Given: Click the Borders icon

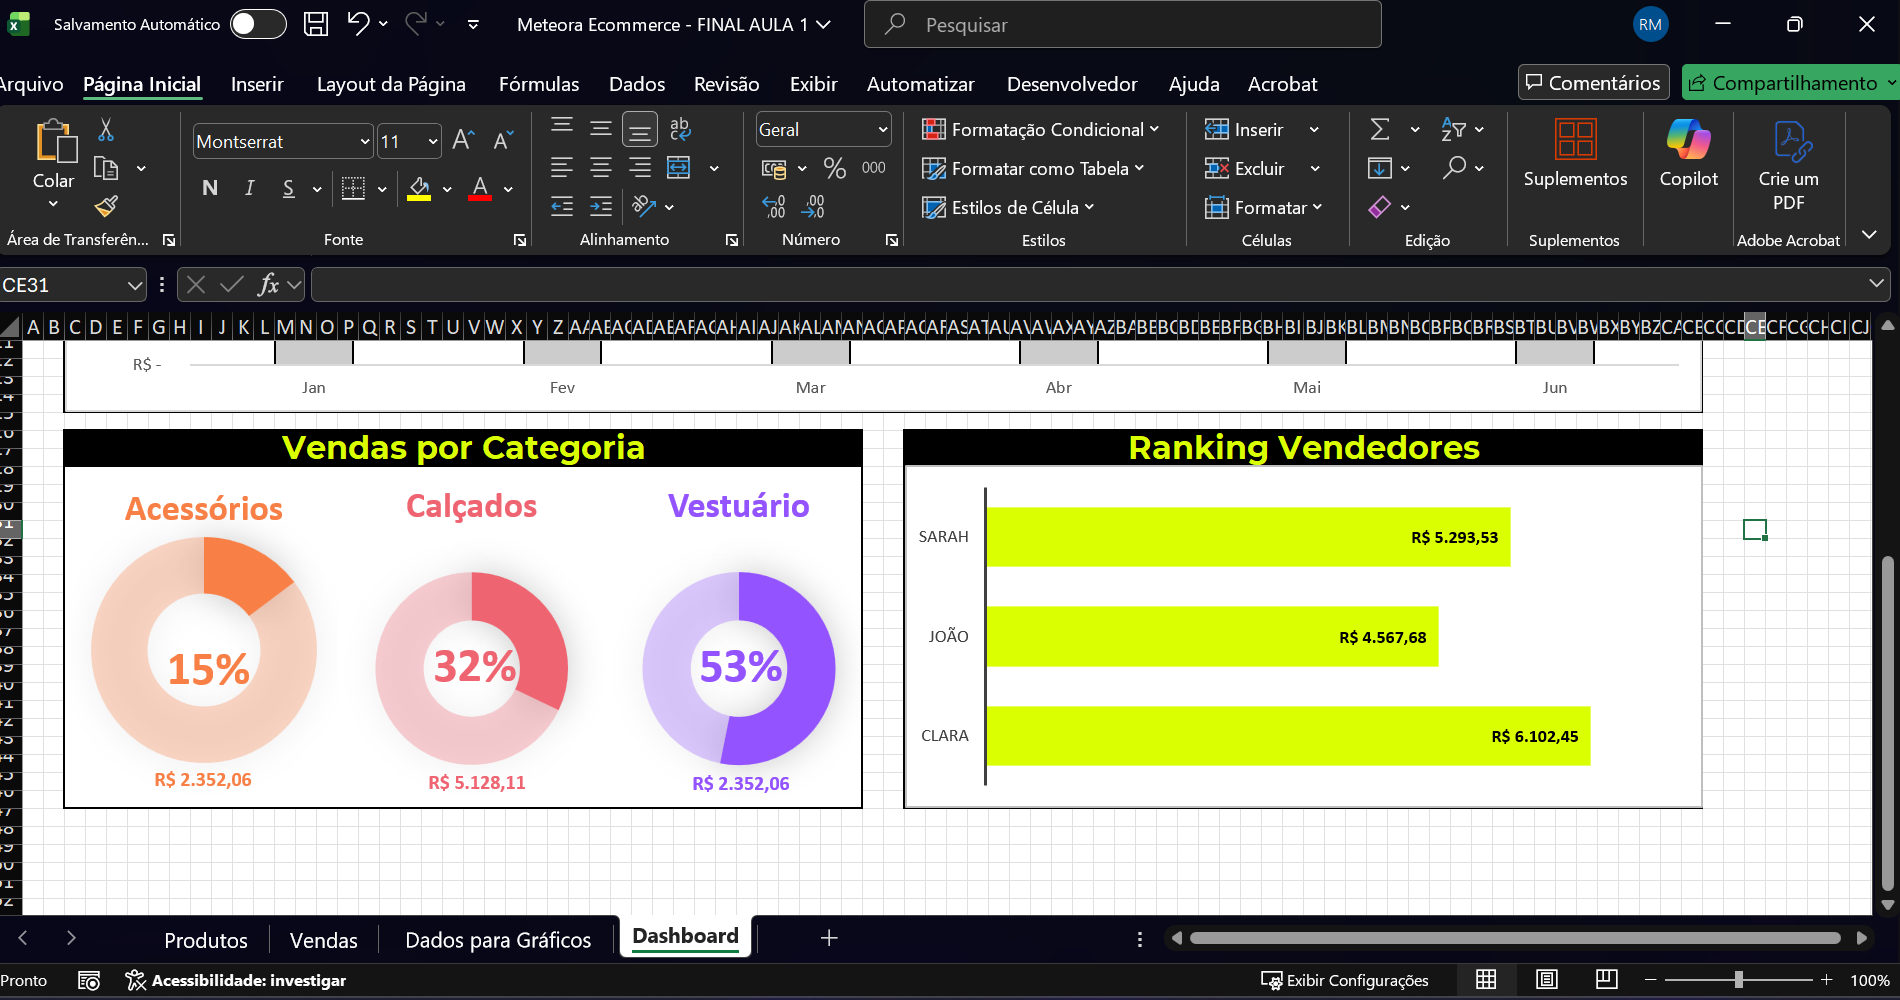Looking at the screenshot, I should pyautogui.click(x=353, y=188).
